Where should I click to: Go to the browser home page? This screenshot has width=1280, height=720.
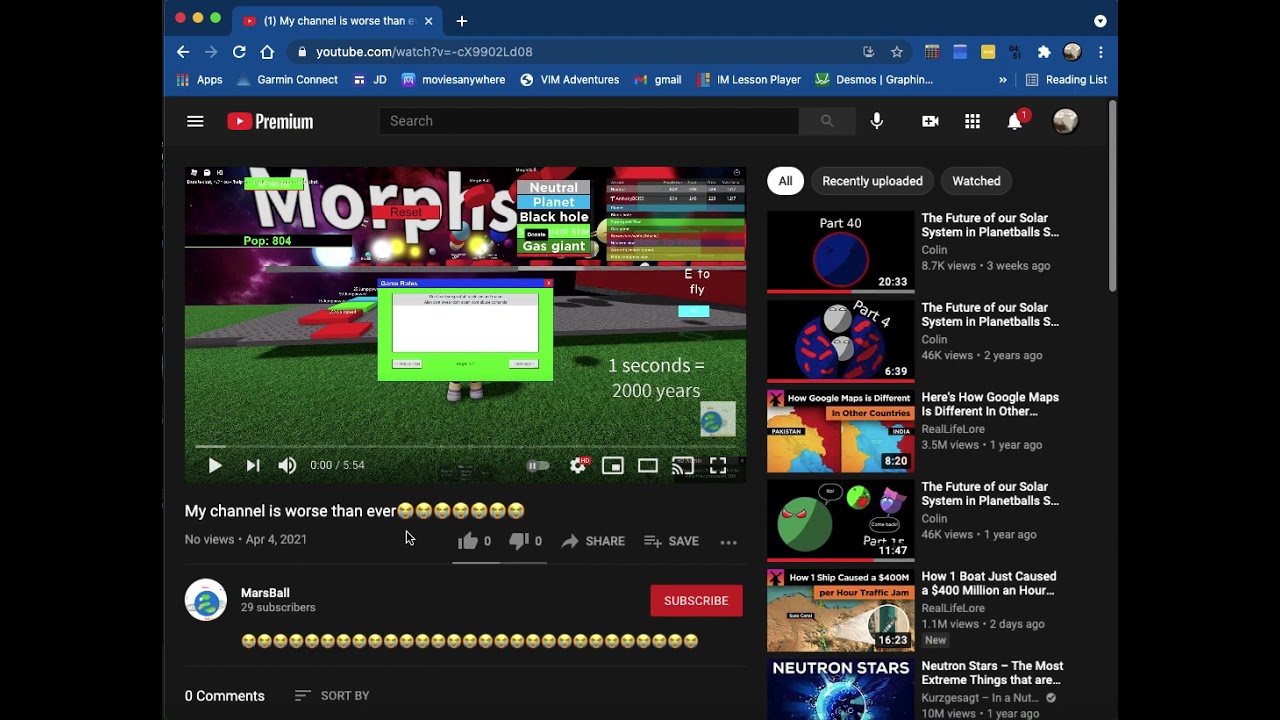point(267,52)
